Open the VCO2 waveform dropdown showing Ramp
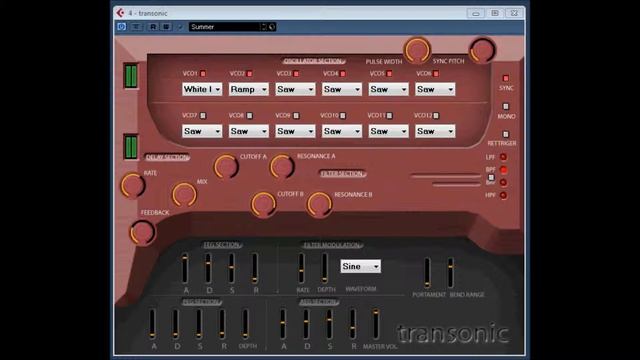 point(249,89)
